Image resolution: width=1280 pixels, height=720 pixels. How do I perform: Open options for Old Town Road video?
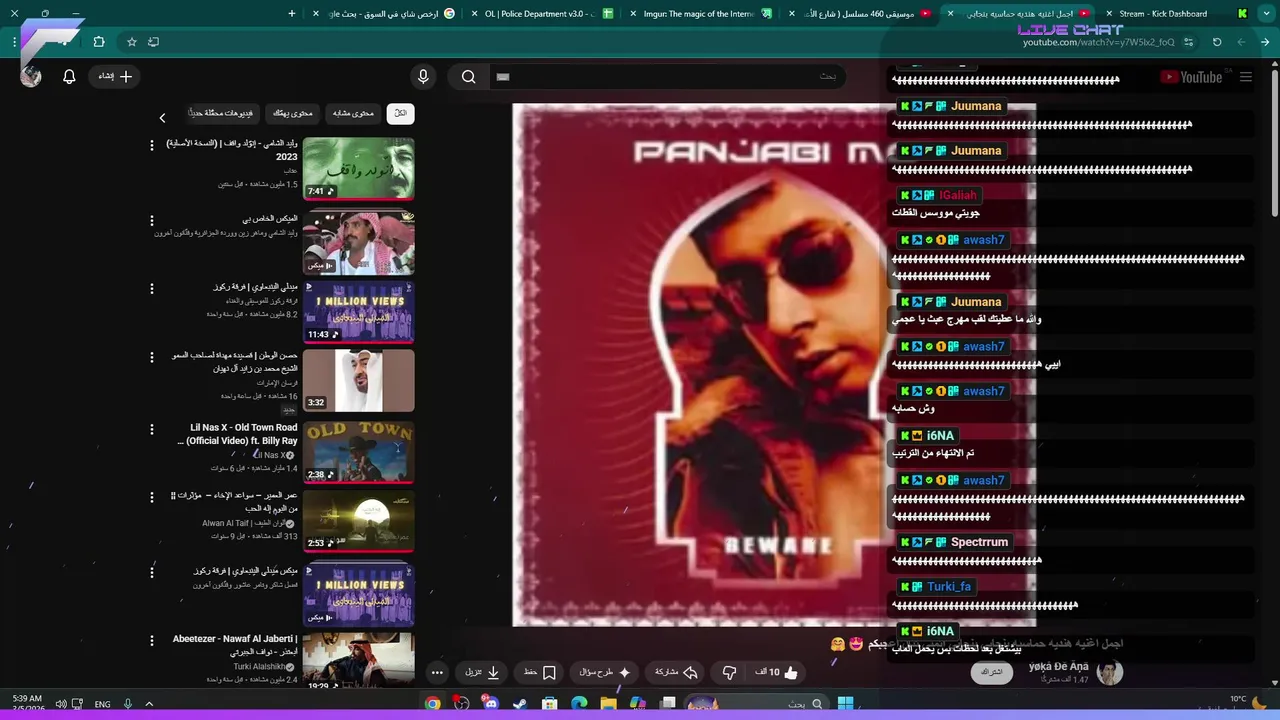(x=152, y=429)
